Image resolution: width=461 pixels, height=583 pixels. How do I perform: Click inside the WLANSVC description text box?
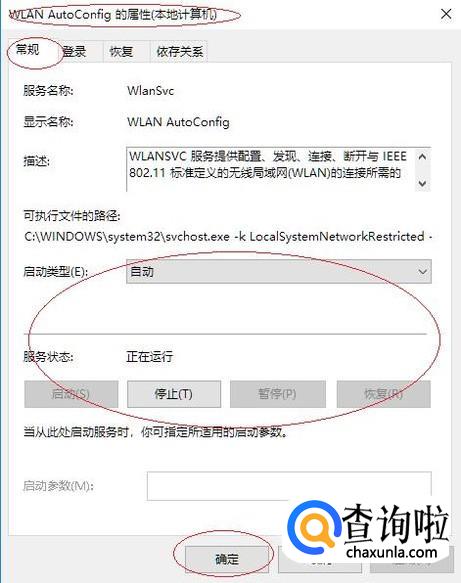(270, 170)
